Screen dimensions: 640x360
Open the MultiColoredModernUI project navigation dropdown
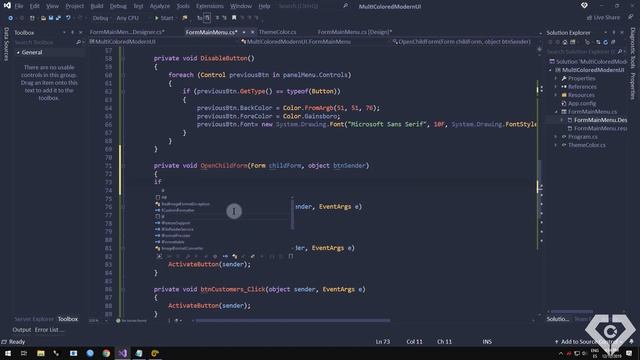click(x=163, y=42)
